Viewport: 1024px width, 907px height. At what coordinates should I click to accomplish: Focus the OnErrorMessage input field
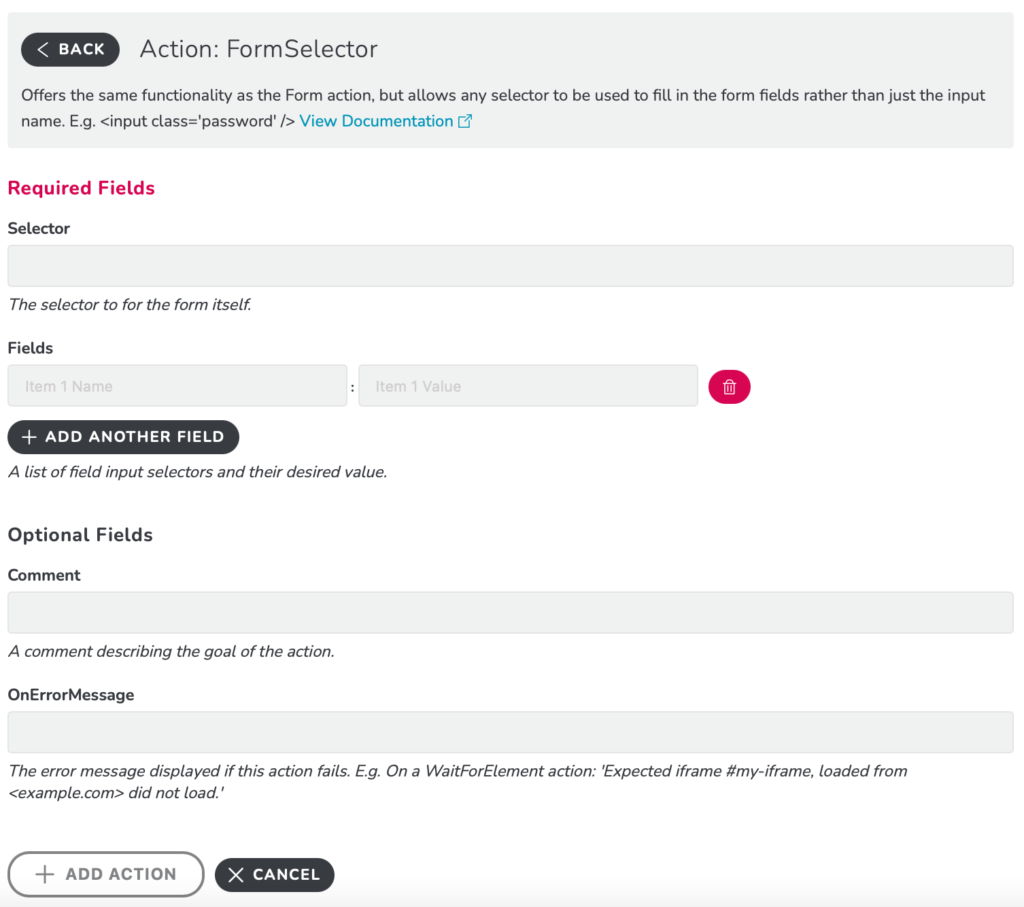pos(510,732)
